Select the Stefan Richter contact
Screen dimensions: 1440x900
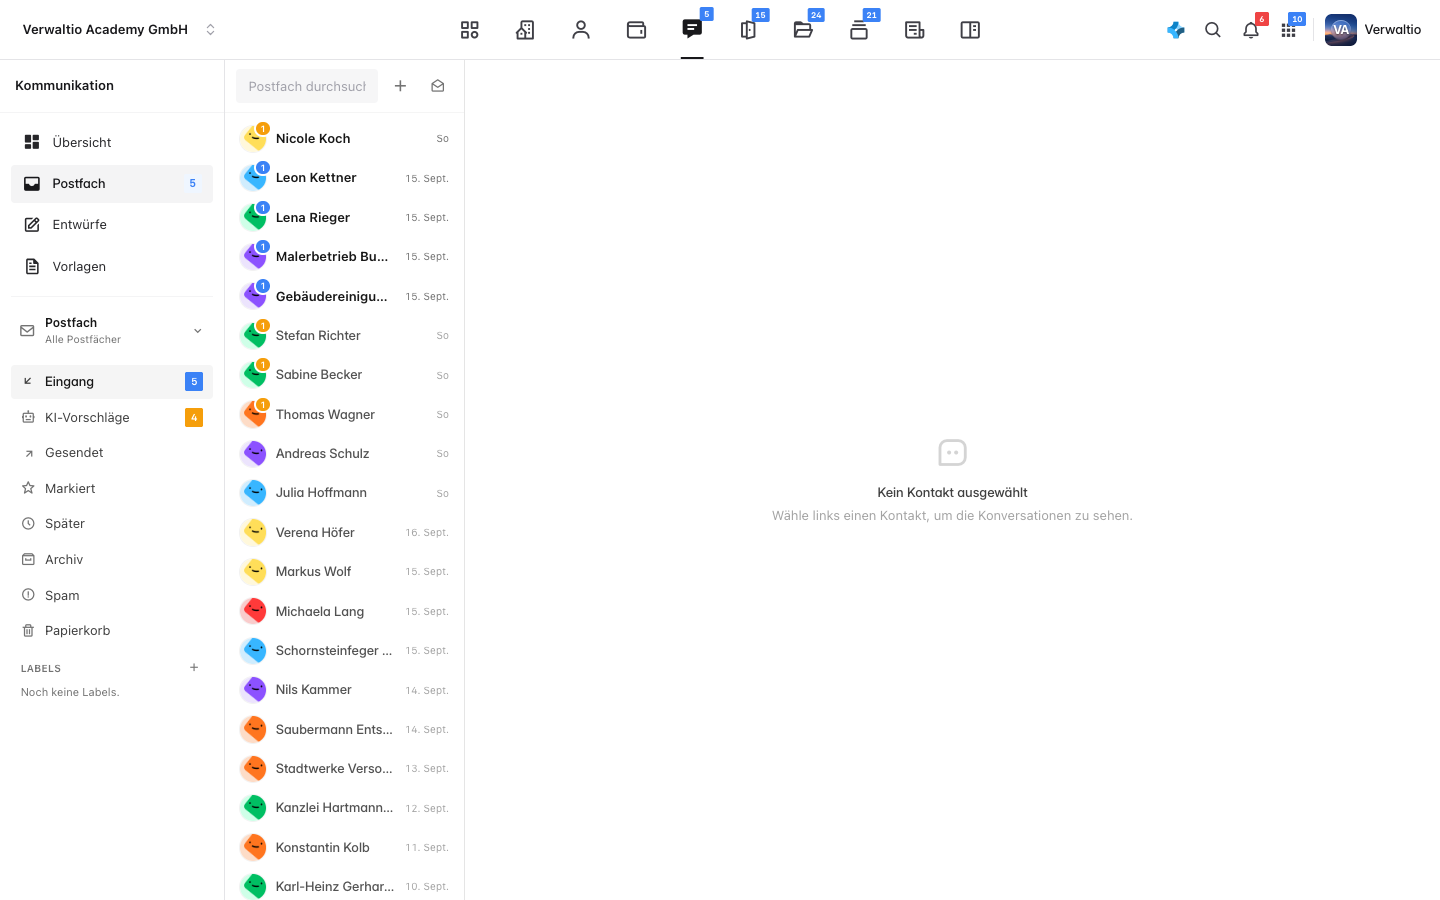345,336
